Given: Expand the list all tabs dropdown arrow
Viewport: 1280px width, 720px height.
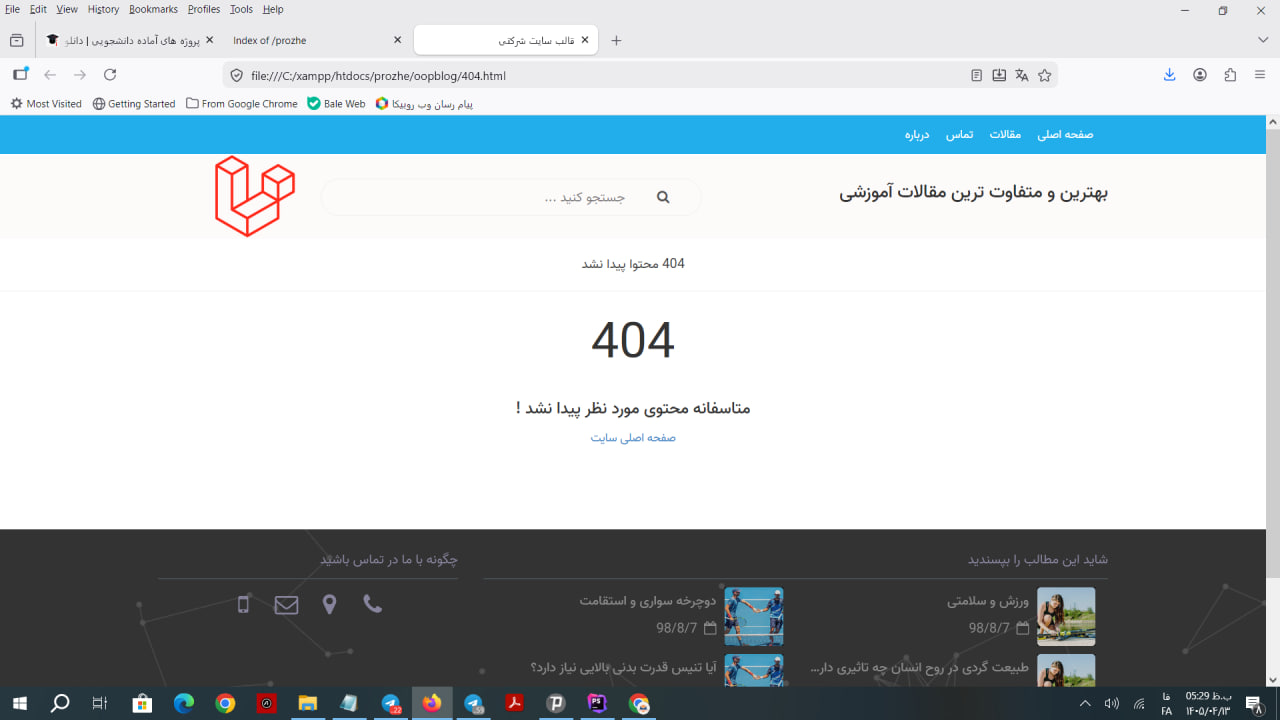Looking at the screenshot, I should point(1263,40).
